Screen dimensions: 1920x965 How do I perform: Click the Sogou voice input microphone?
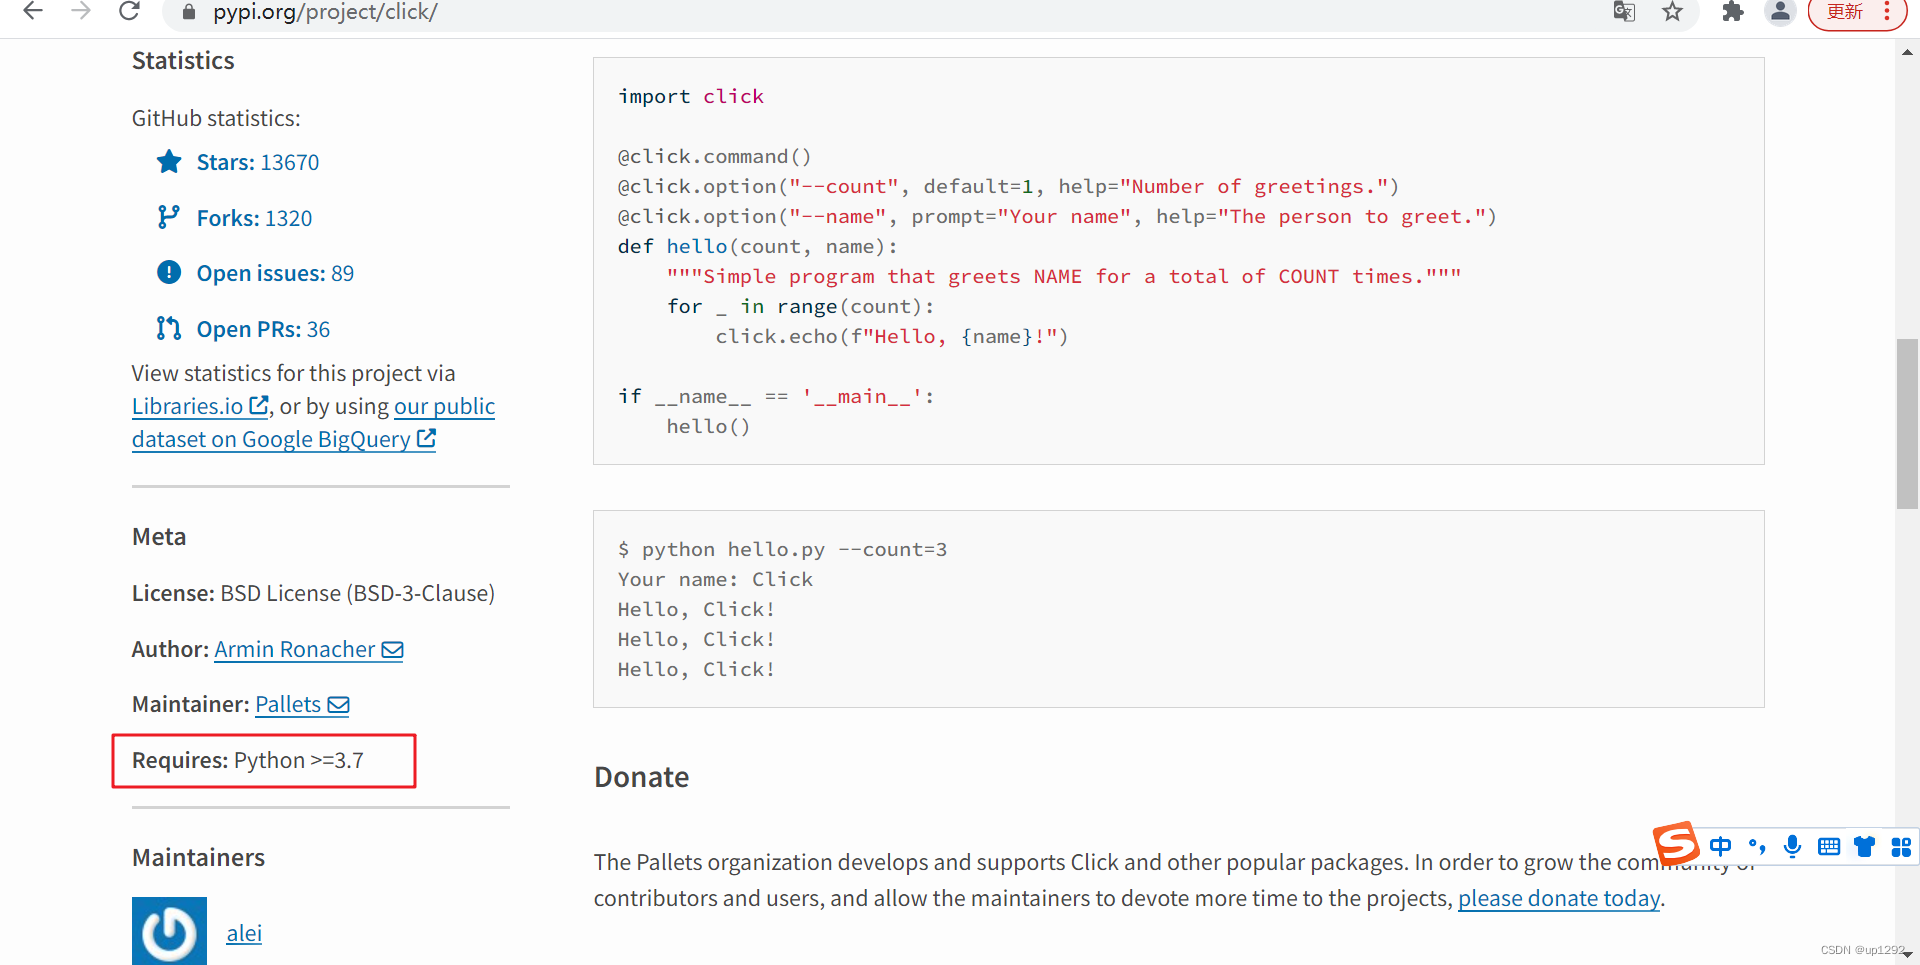tap(1792, 847)
